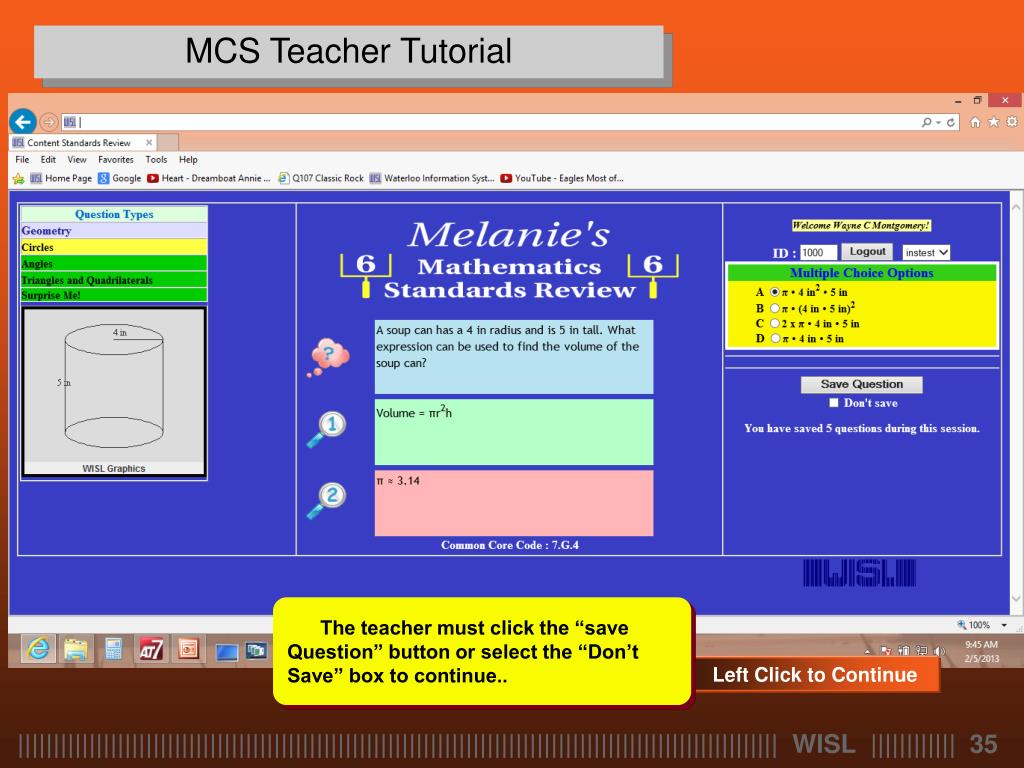Open the PowerPoint taskbar icon
Image resolution: width=1024 pixels, height=768 pixels.
coord(188,649)
